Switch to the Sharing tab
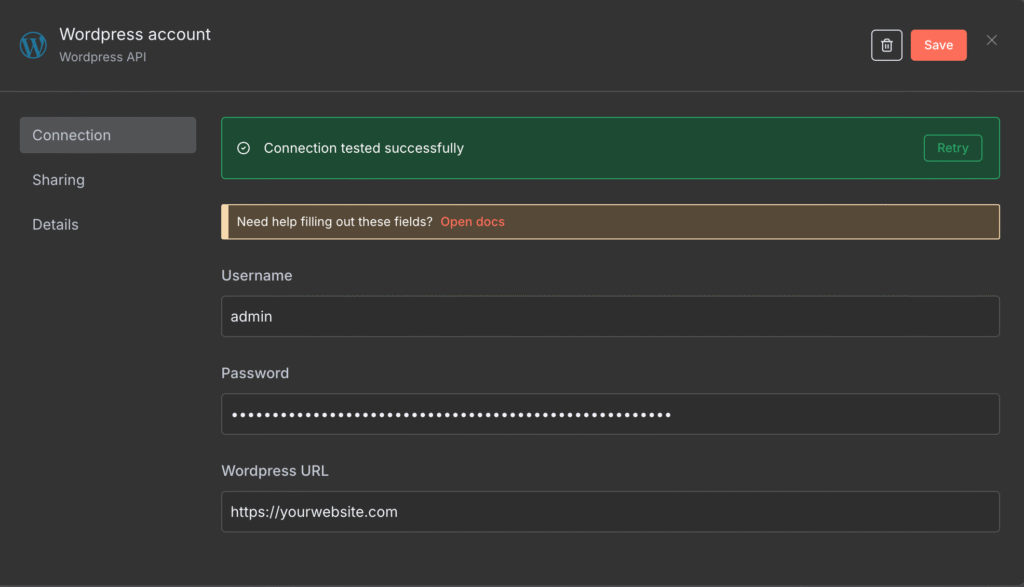This screenshot has height=587, width=1024. 58,179
